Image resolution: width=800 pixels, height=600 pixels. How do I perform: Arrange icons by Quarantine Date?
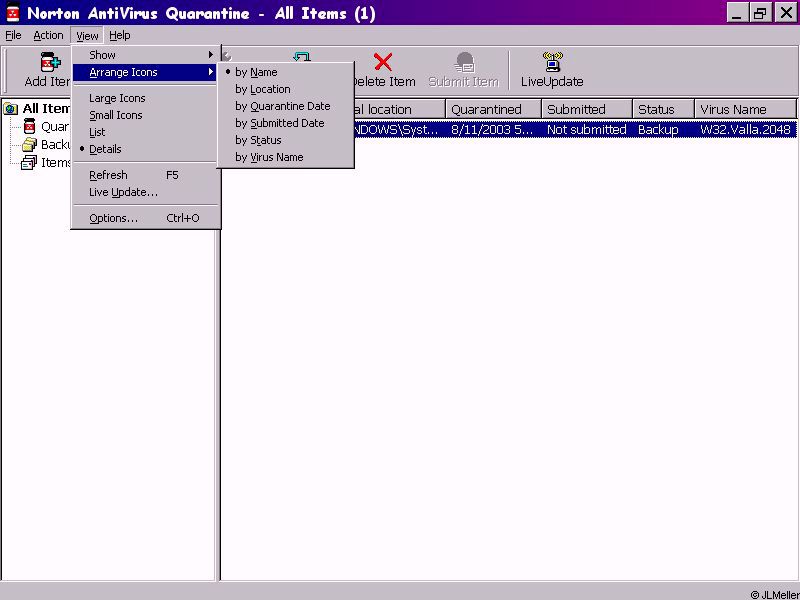282,106
